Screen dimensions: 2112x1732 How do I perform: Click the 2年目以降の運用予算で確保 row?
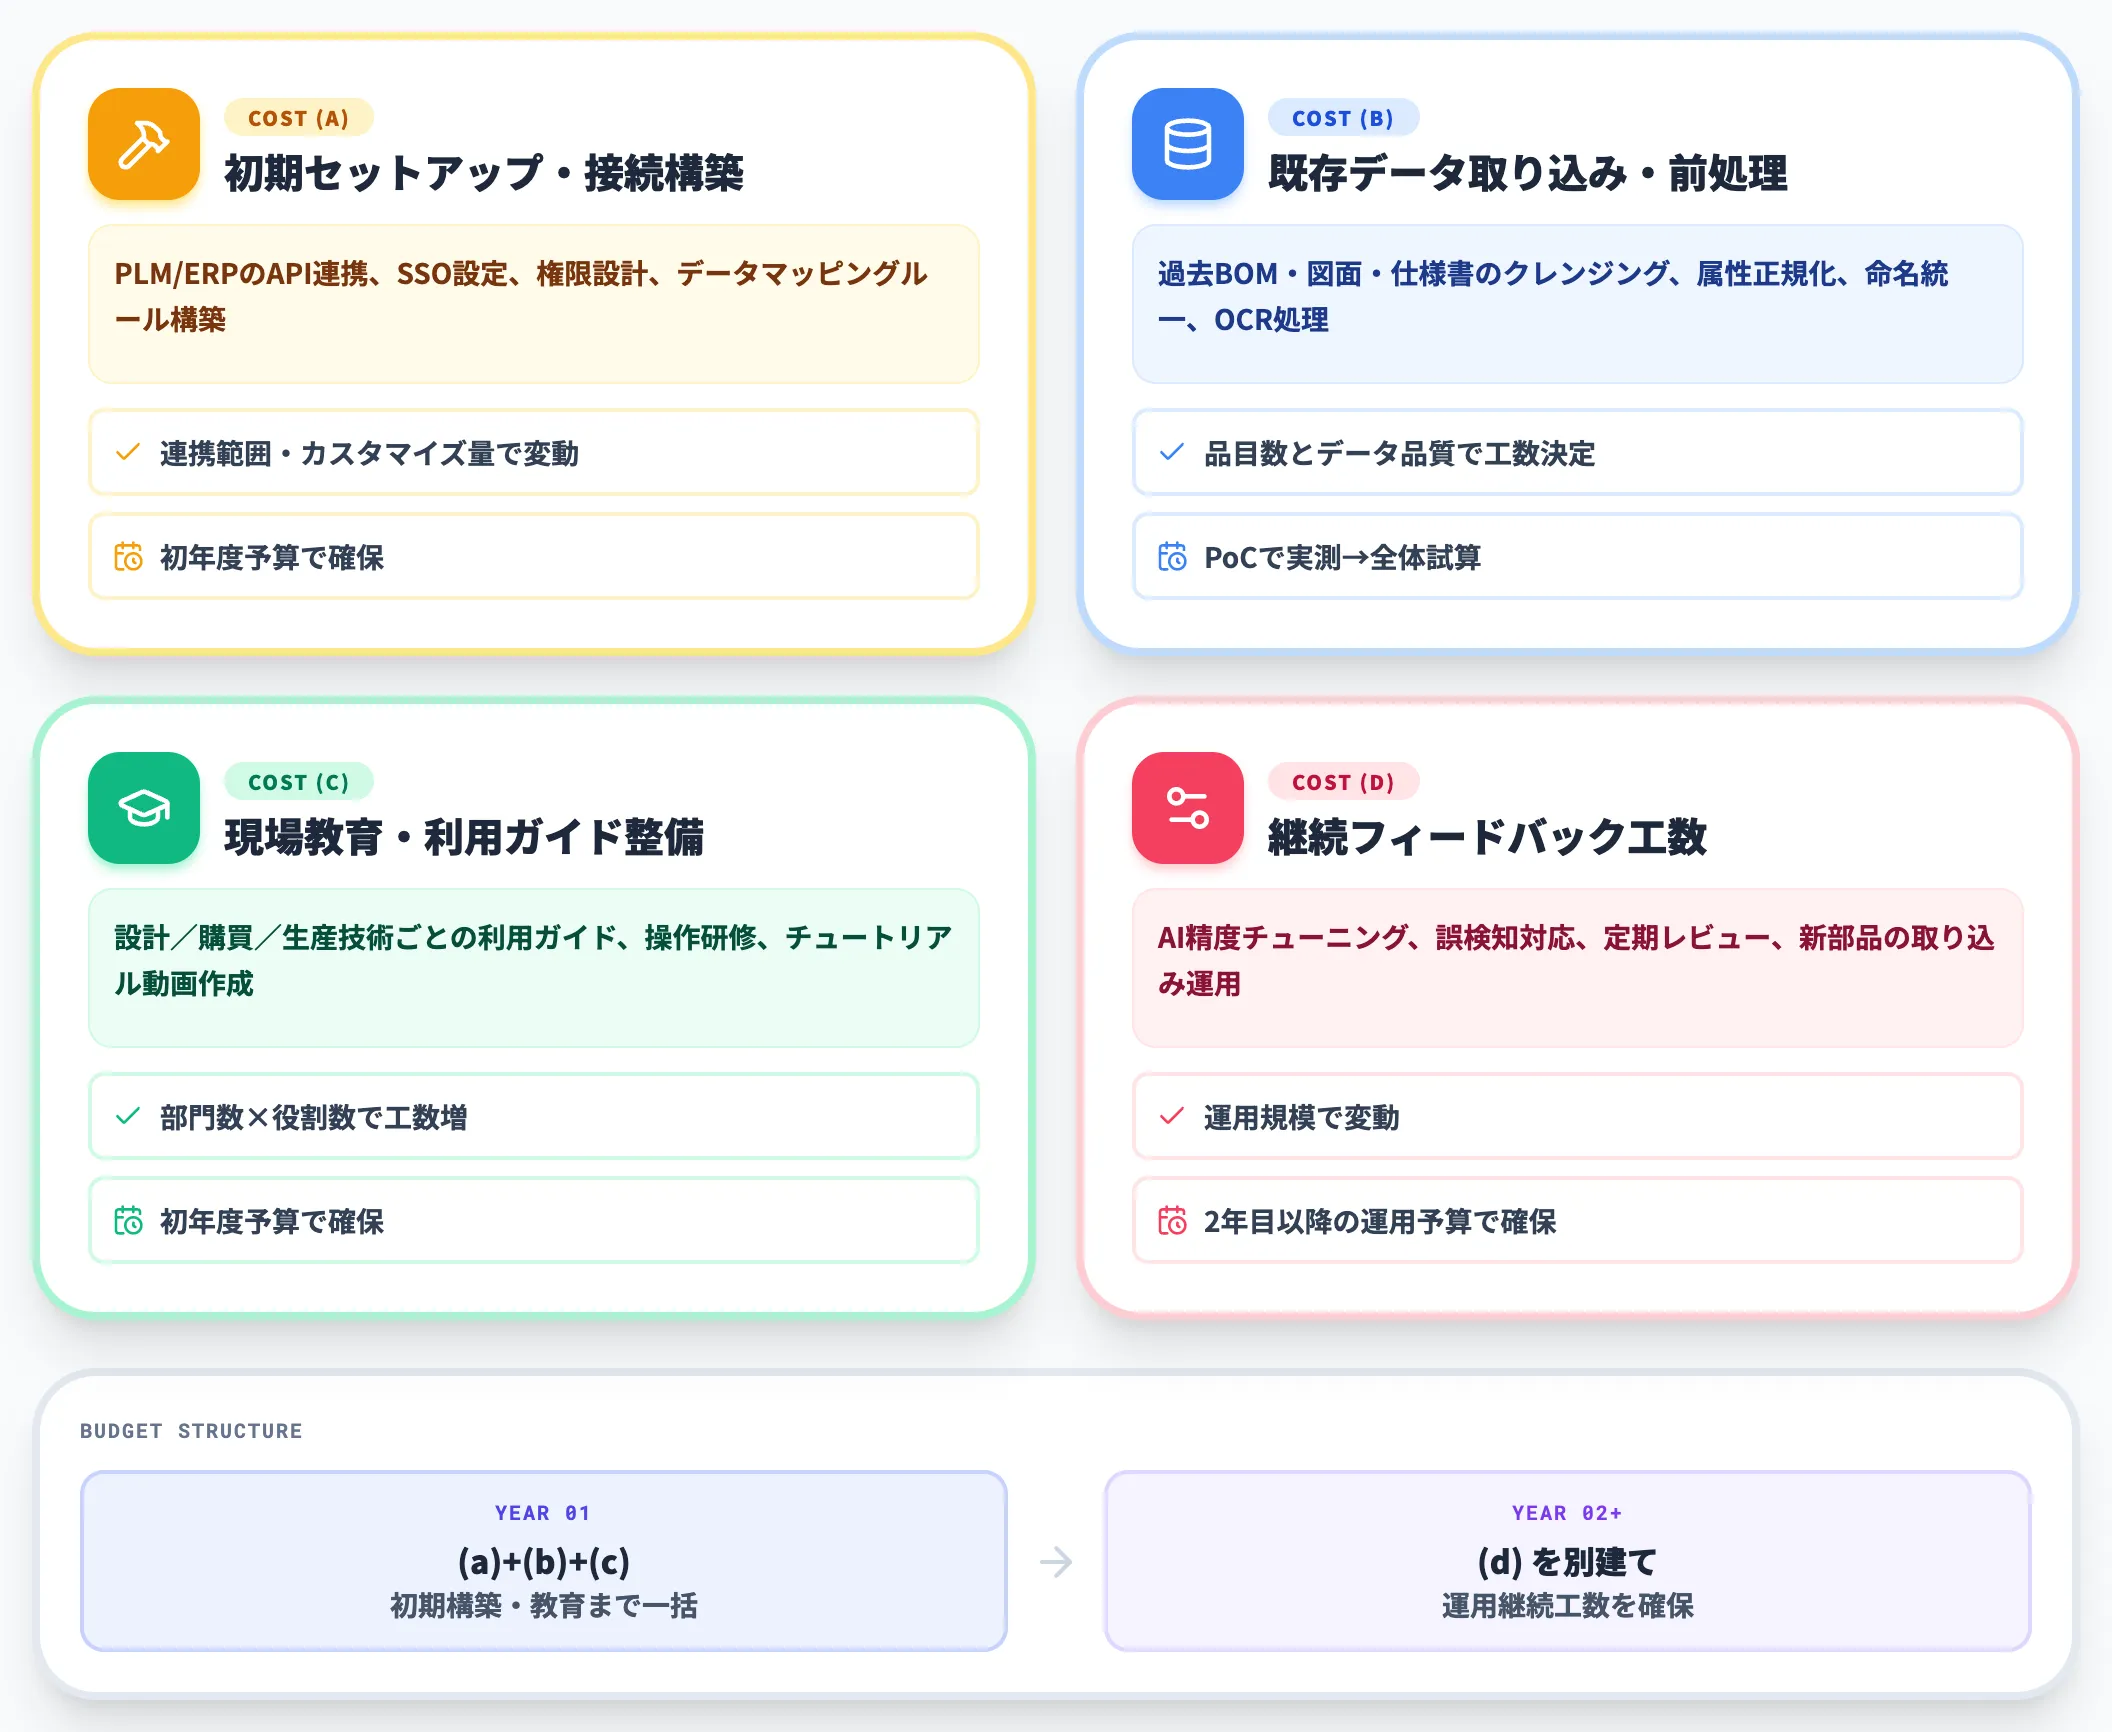pyautogui.click(x=1578, y=1221)
